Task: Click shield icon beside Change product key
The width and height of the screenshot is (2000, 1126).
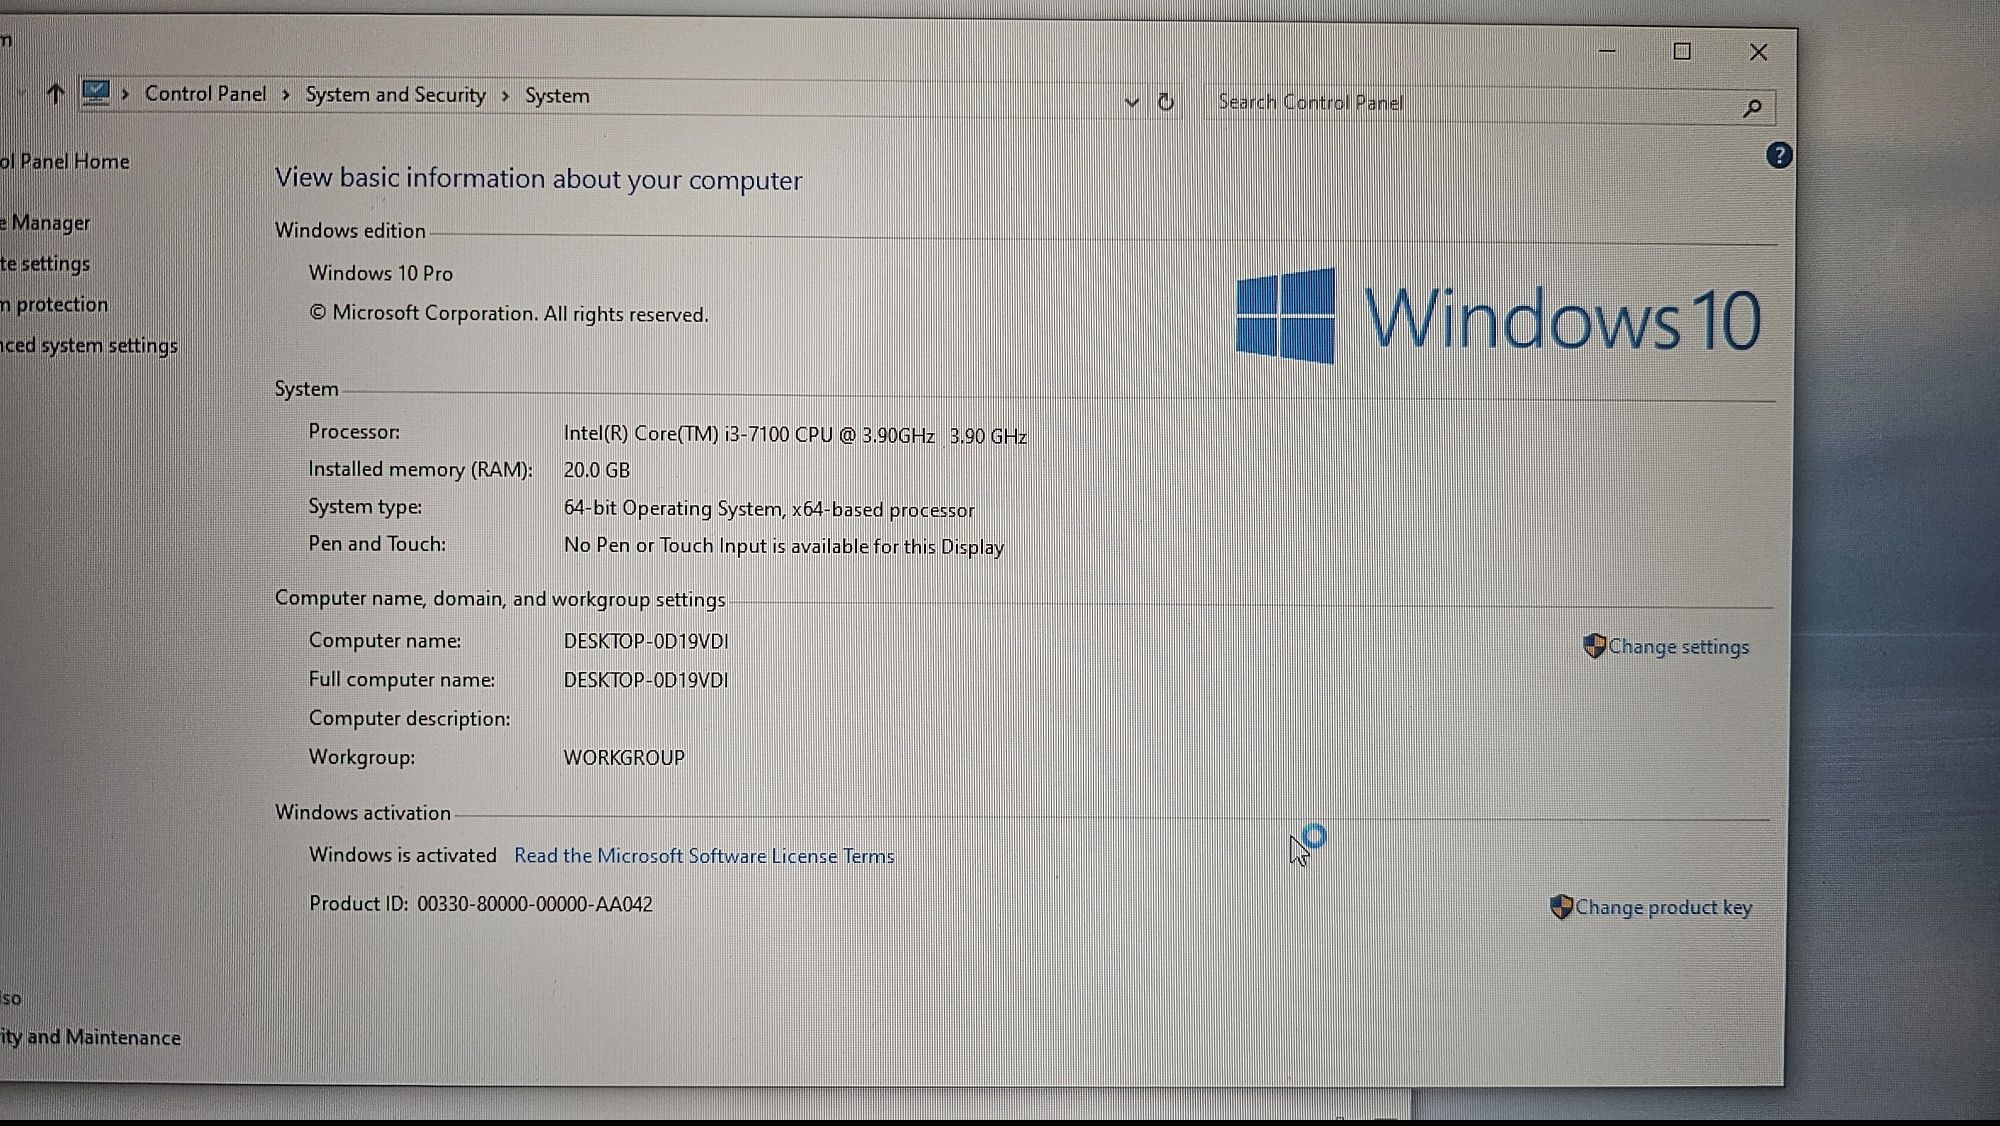Action: (x=1560, y=907)
